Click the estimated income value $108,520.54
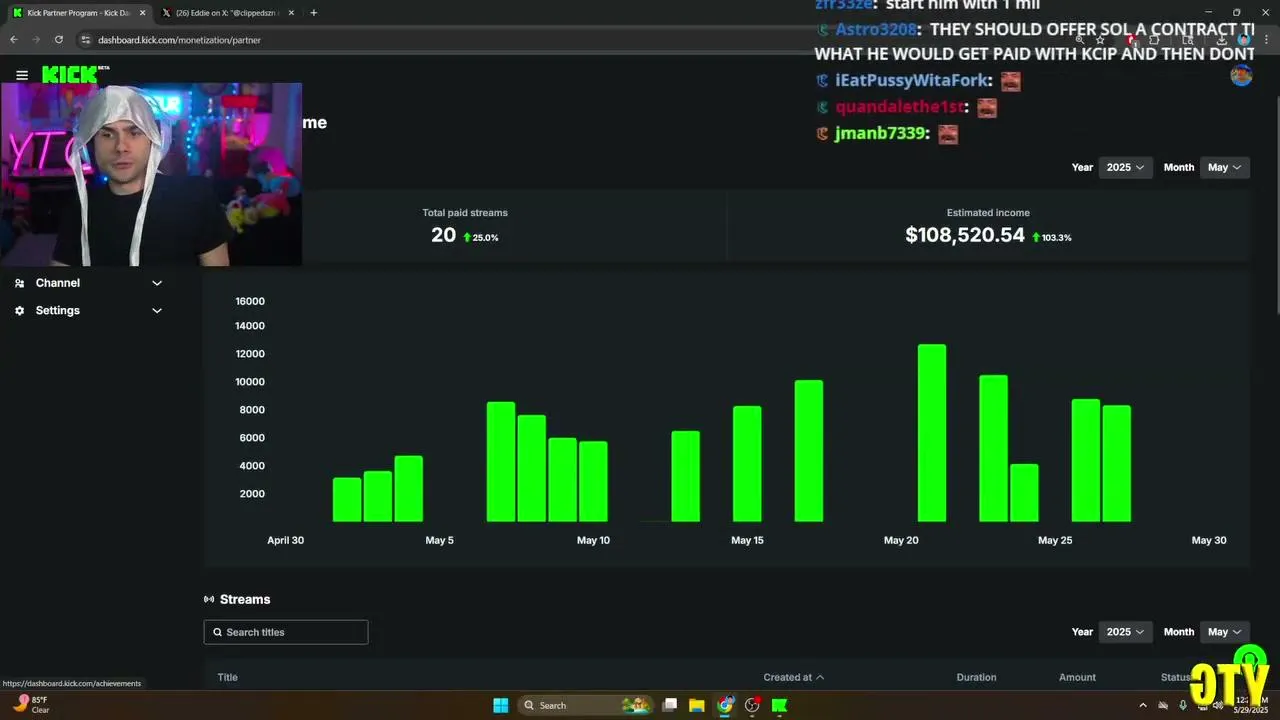This screenshot has width=1280, height=720. (x=965, y=235)
